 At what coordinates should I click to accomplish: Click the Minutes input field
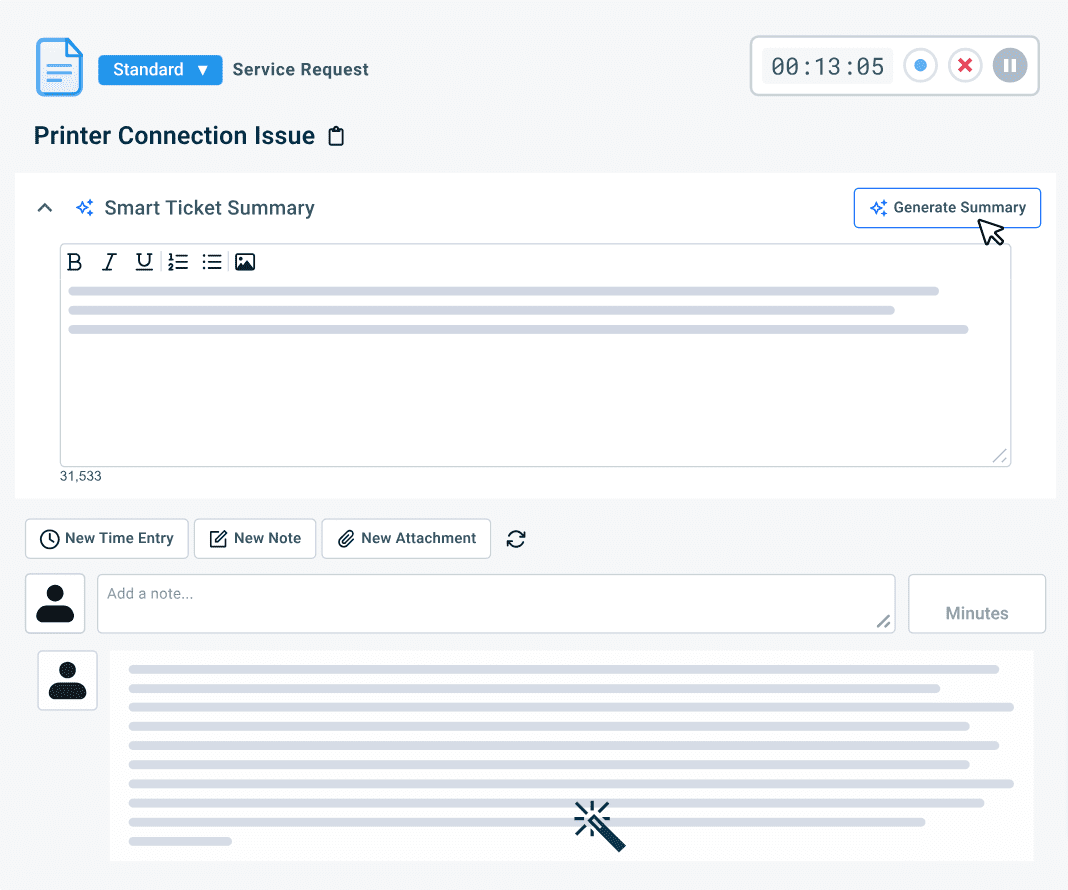click(x=977, y=603)
